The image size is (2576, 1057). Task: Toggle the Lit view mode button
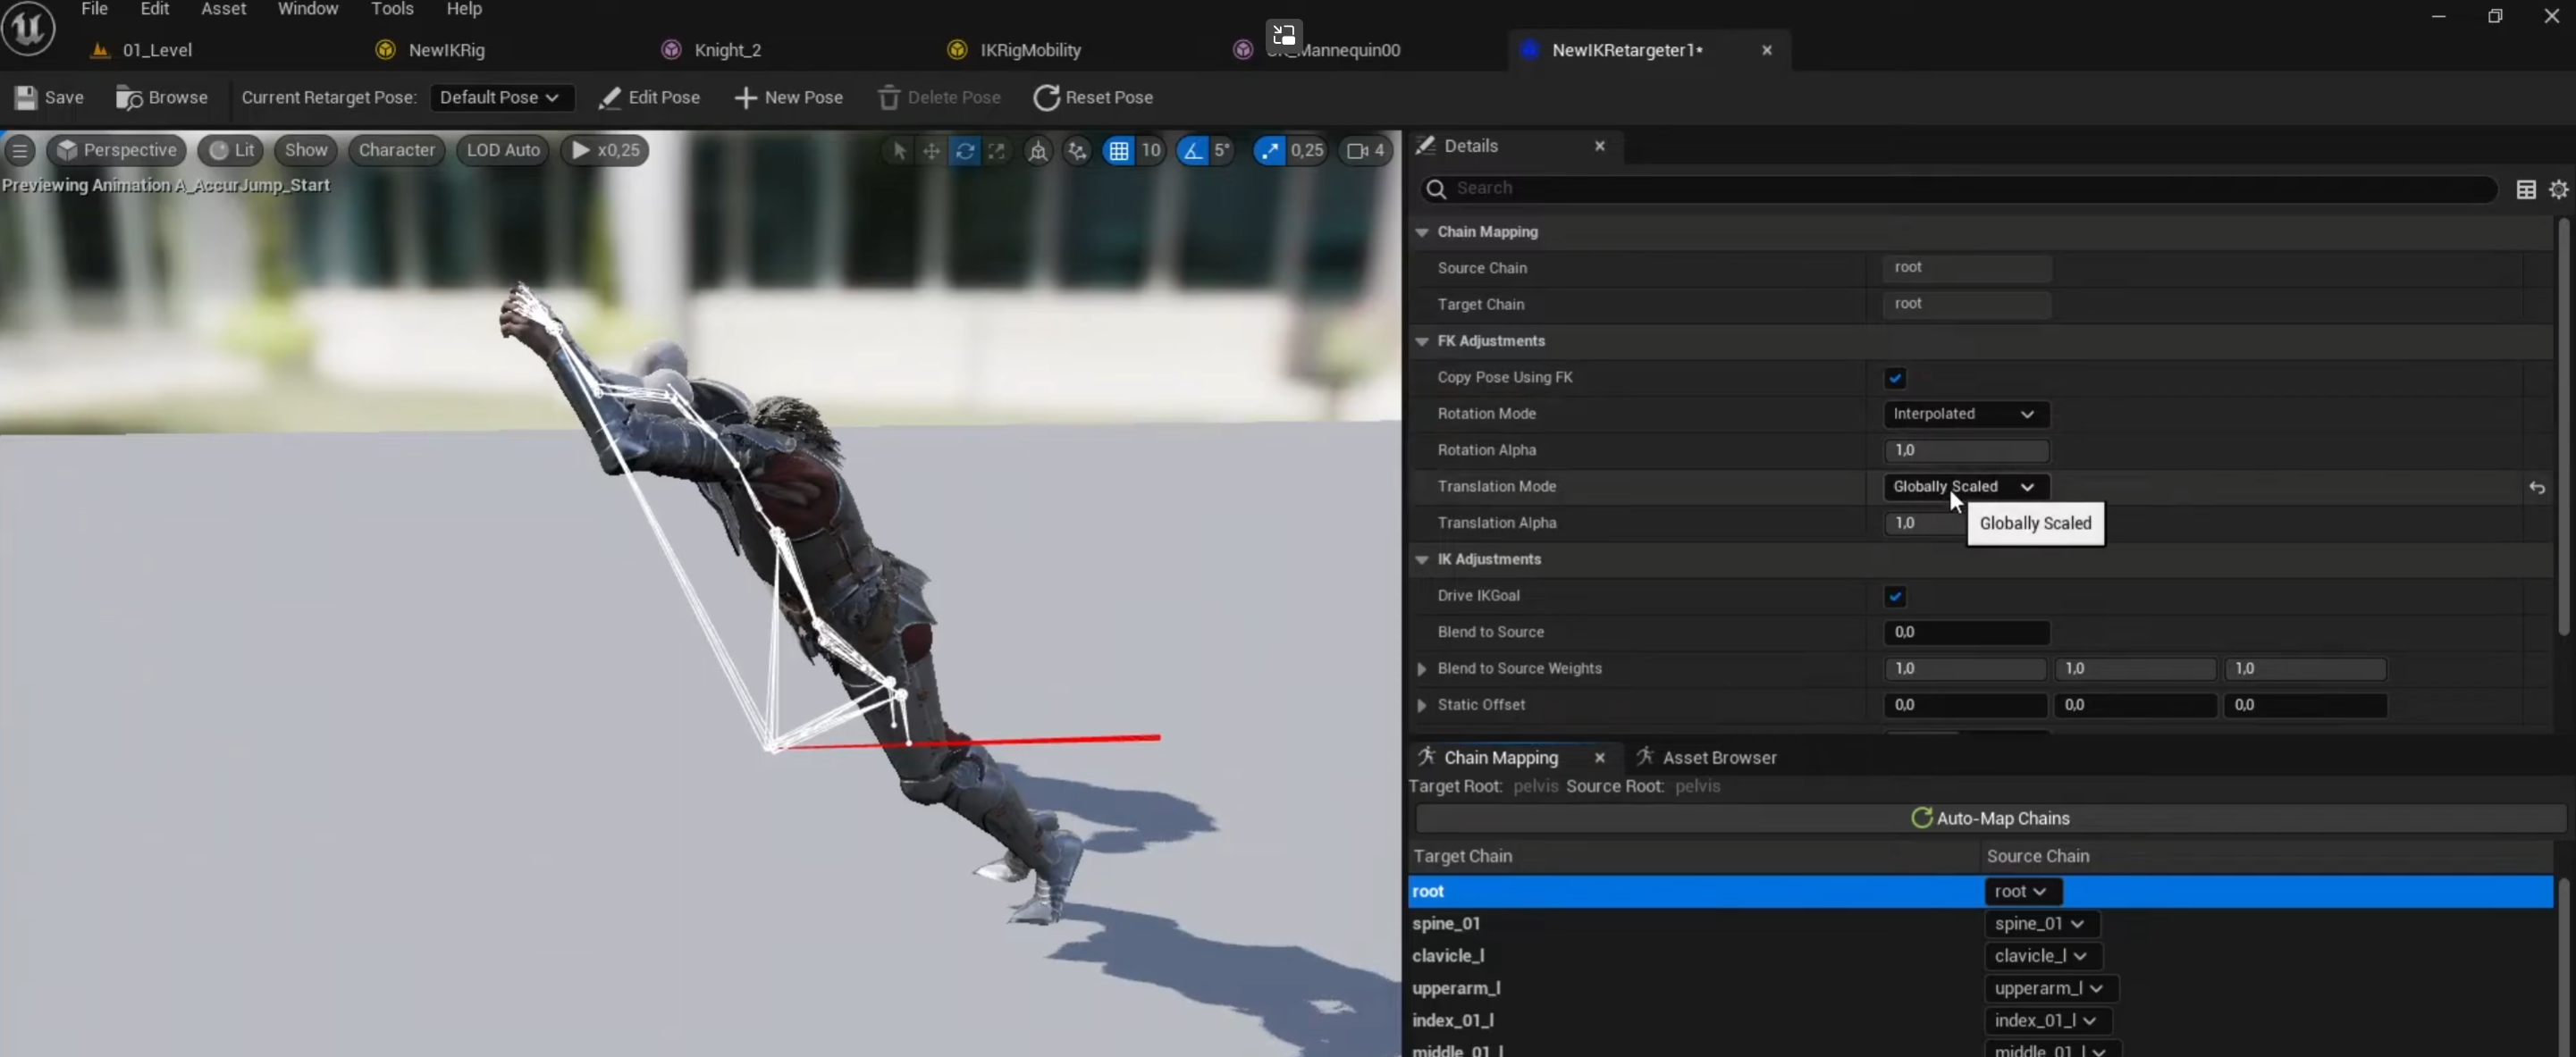click(231, 151)
